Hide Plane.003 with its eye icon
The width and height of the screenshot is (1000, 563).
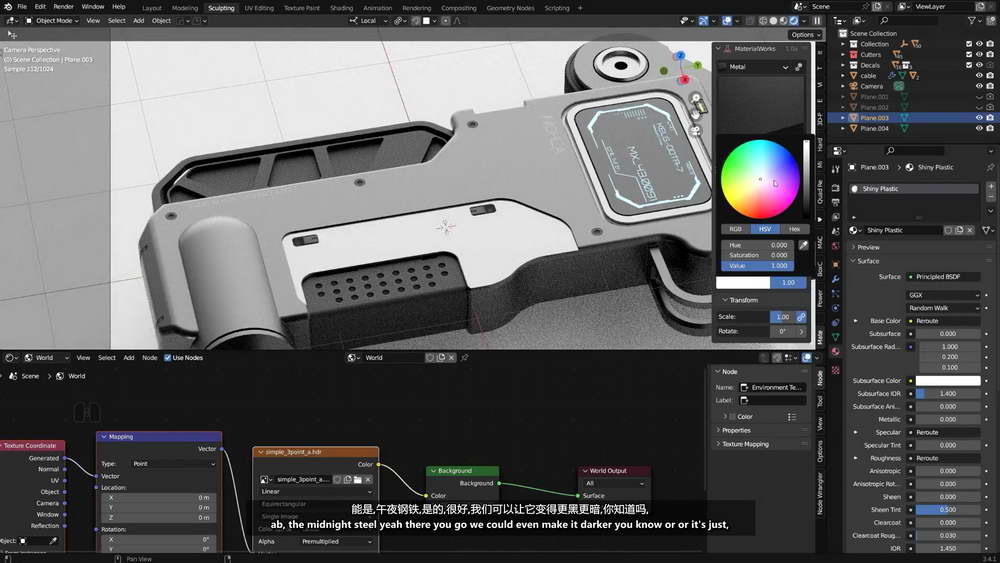(979, 118)
